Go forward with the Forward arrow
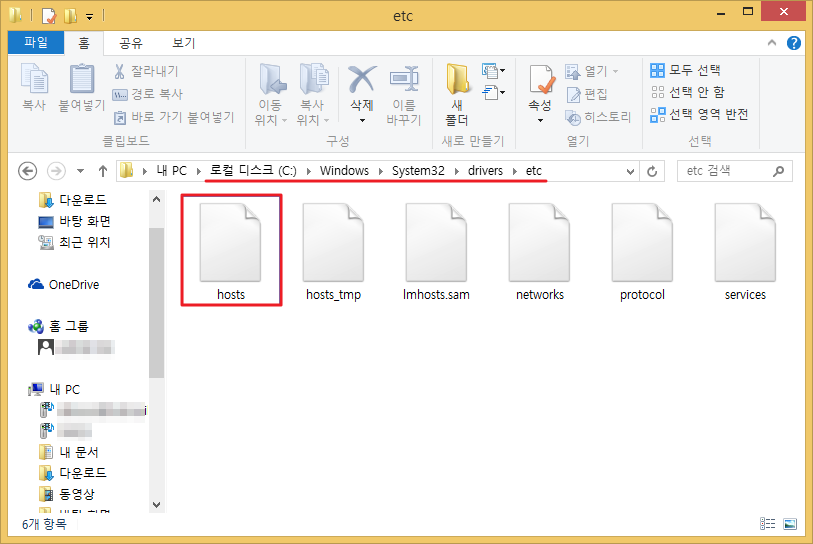This screenshot has height=544, width=813. (57, 171)
